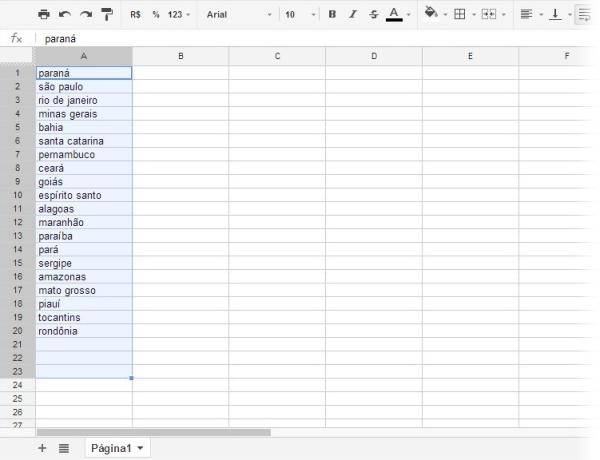Click the Merge cells icon
This screenshot has height=460, width=600.
click(489, 14)
